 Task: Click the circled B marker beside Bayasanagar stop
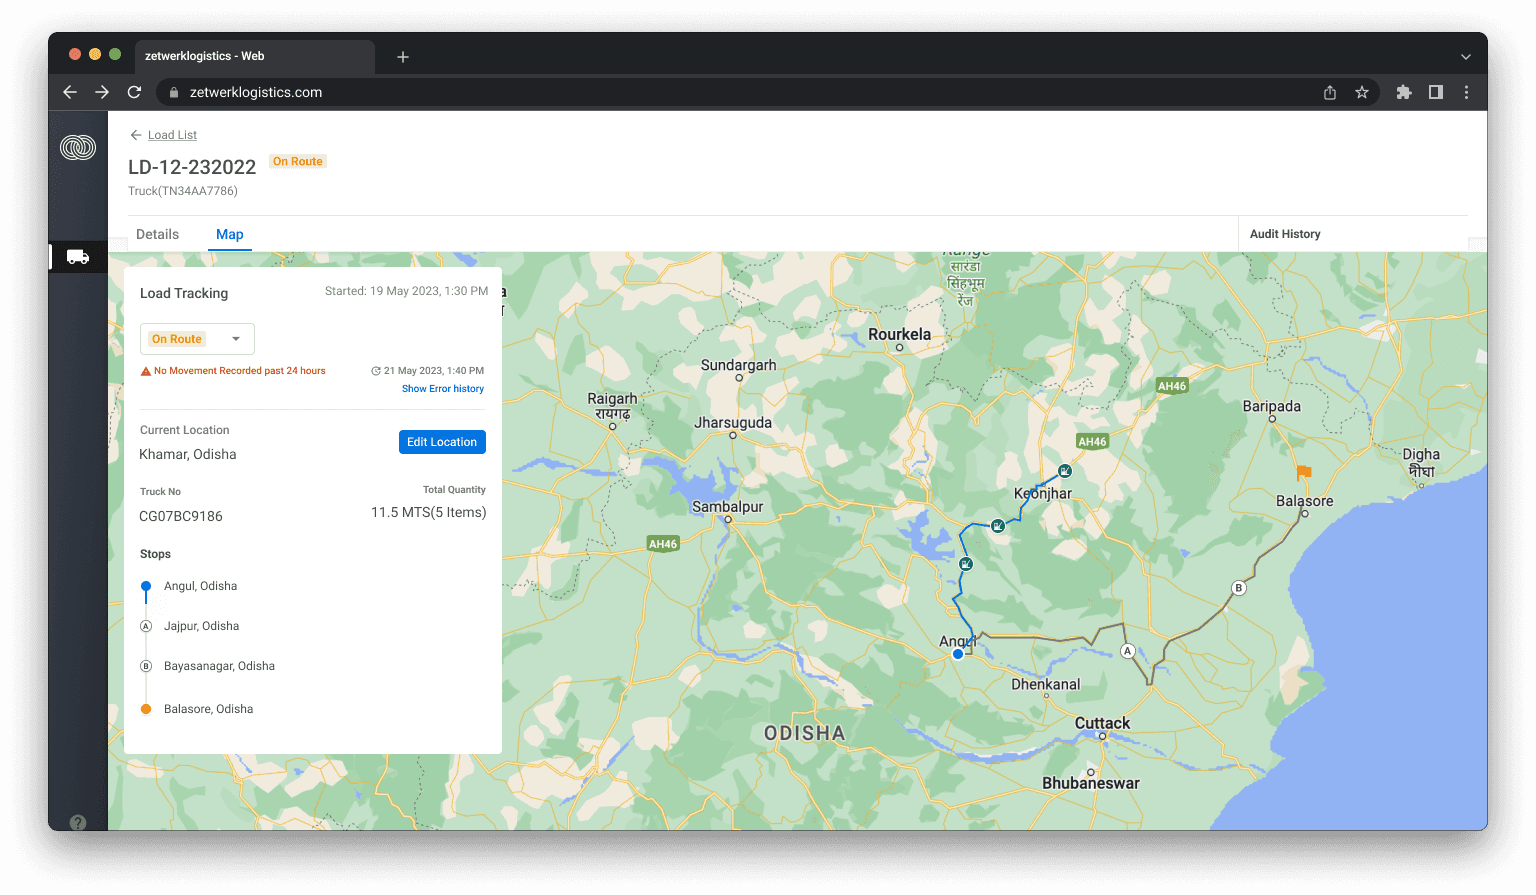click(x=146, y=666)
